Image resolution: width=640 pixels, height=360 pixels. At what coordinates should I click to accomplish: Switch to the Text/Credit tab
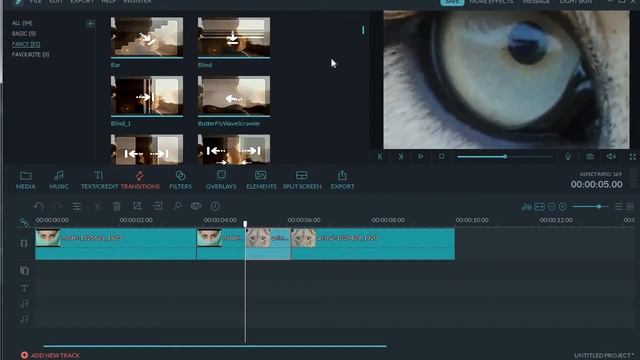point(99,180)
